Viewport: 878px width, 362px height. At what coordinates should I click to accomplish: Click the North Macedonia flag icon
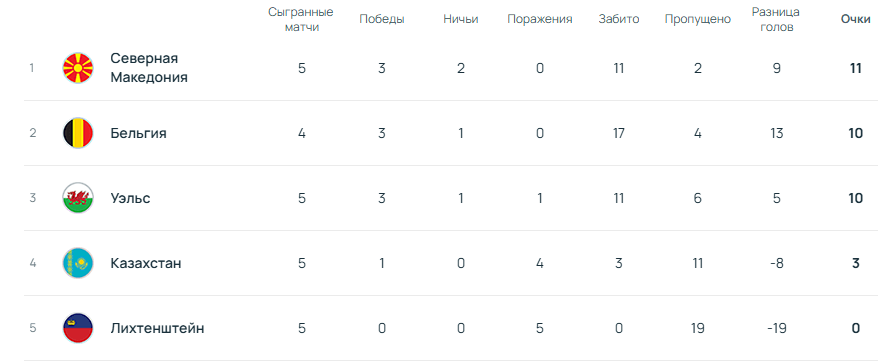(78, 68)
